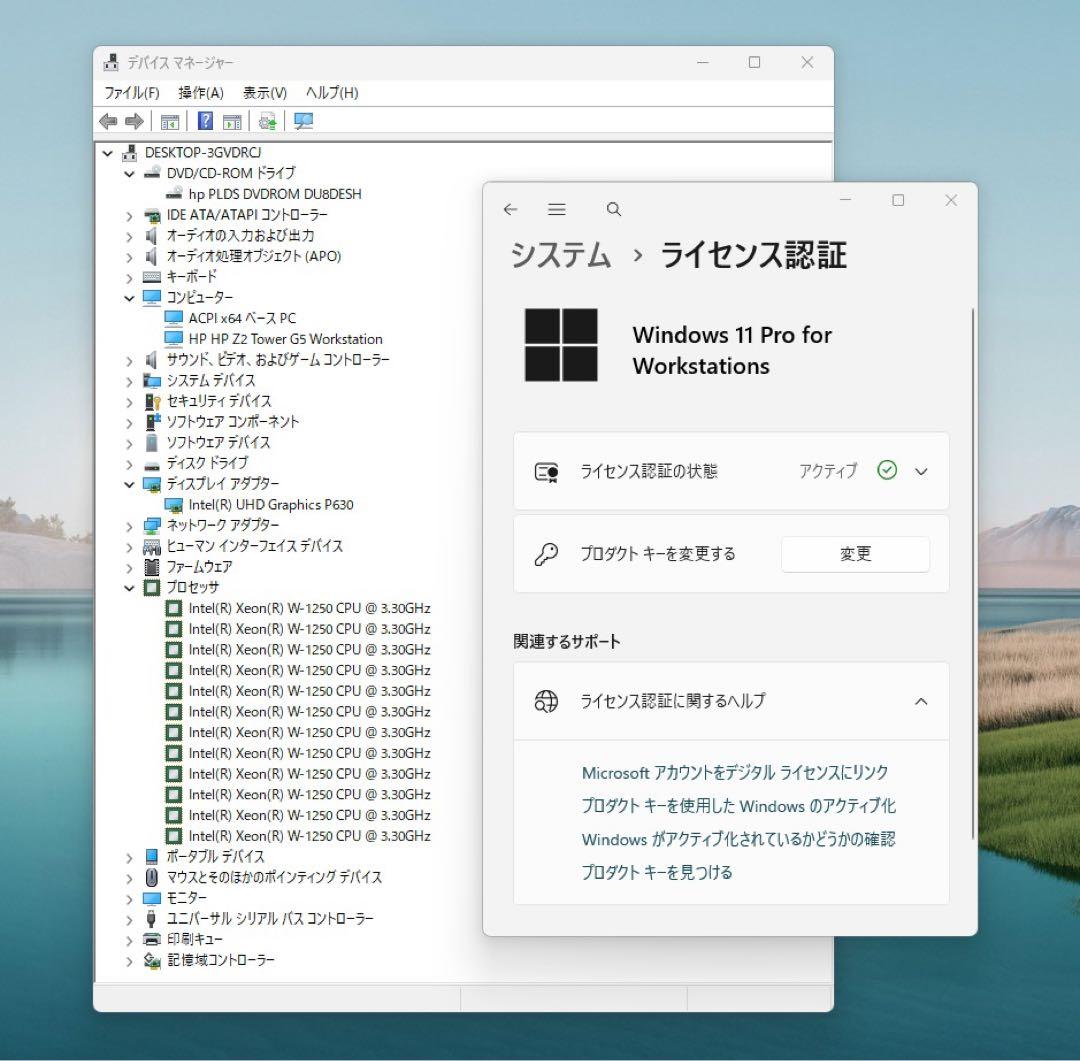
Task: Click the システム デバイス icon
Action: (152, 380)
